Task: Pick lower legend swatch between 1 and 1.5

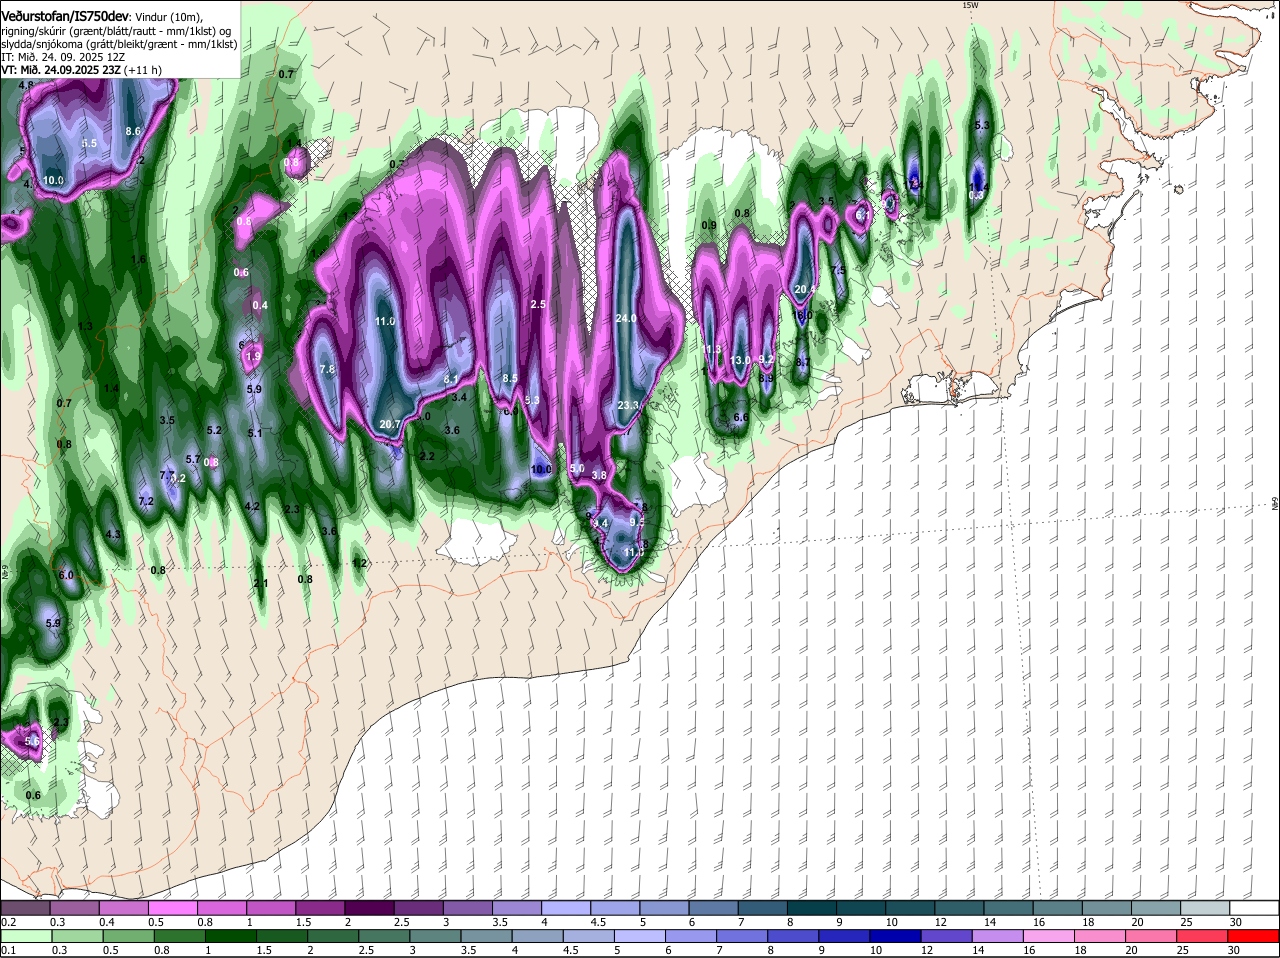Action: pos(231,936)
